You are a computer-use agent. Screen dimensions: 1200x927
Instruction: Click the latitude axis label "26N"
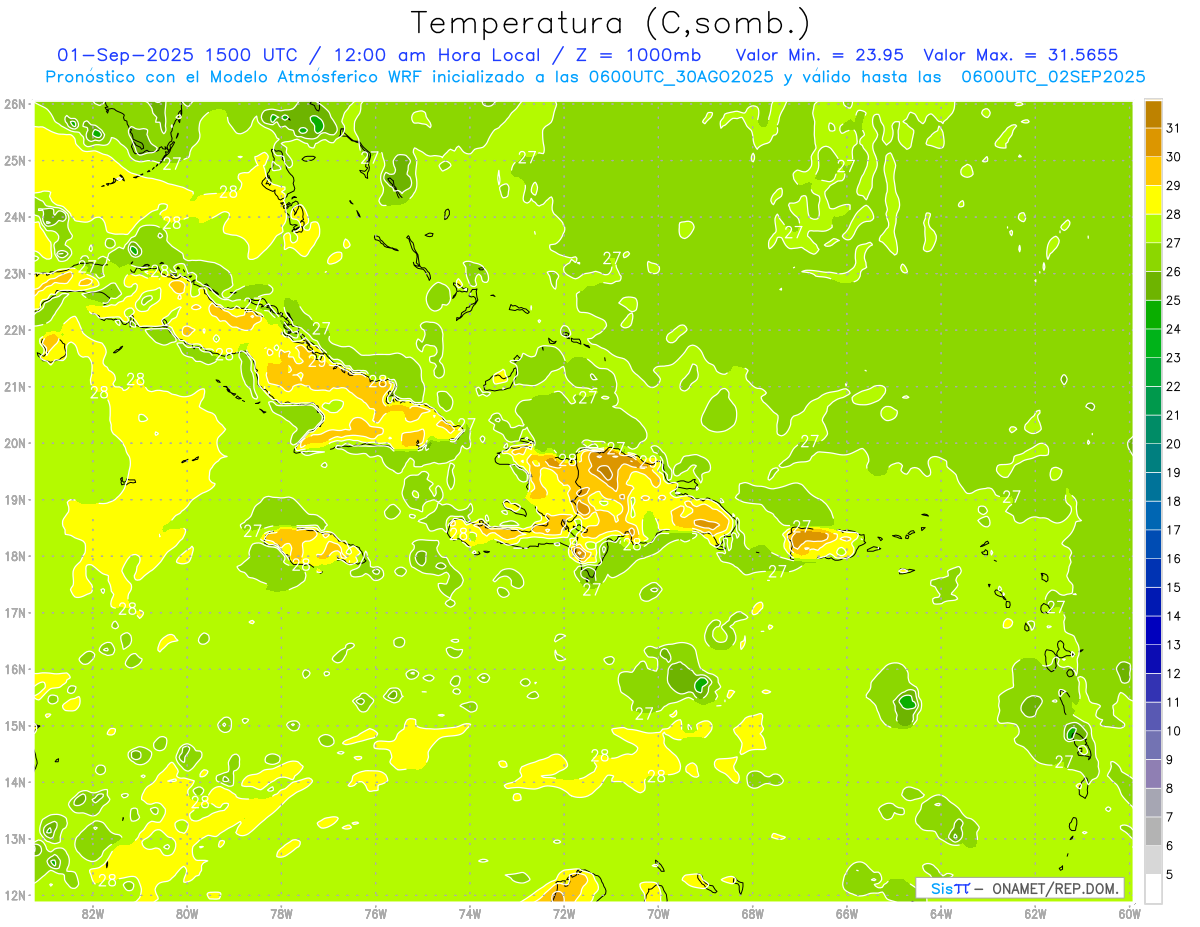pos(15,104)
